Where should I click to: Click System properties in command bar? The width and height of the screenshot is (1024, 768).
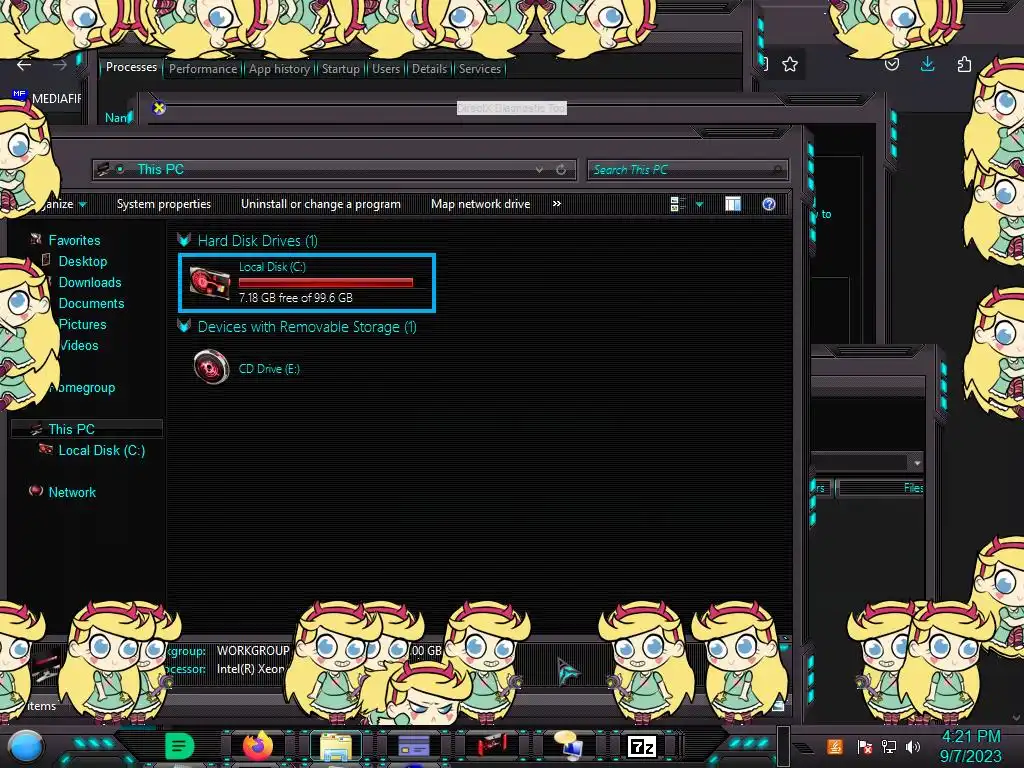tap(164, 204)
